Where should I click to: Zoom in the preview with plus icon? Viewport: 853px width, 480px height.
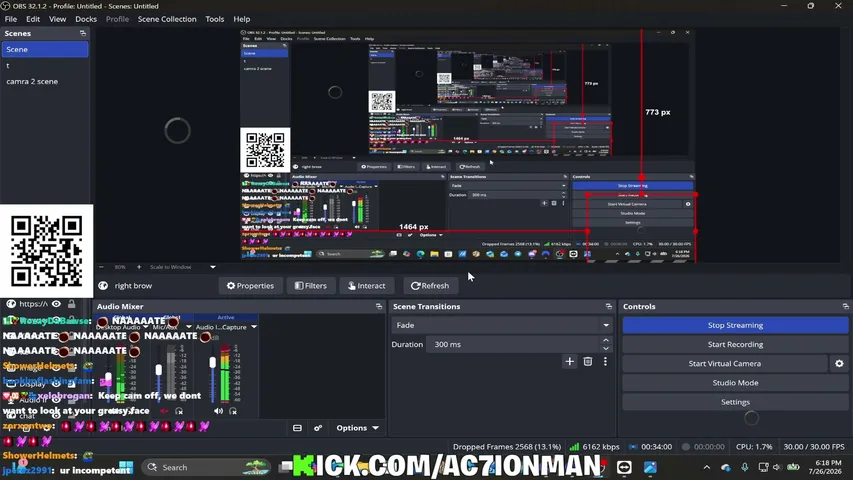click(139, 267)
